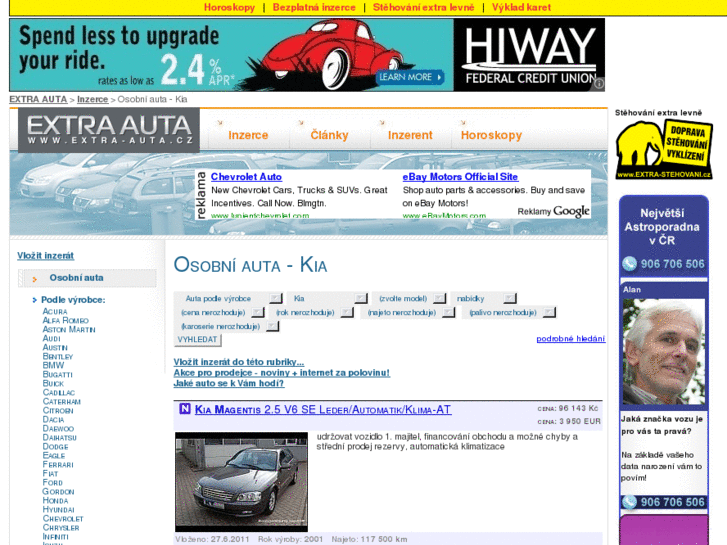This screenshot has width=727, height=545.
Task: Open the Články navigation tab
Action: click(329, 135)
